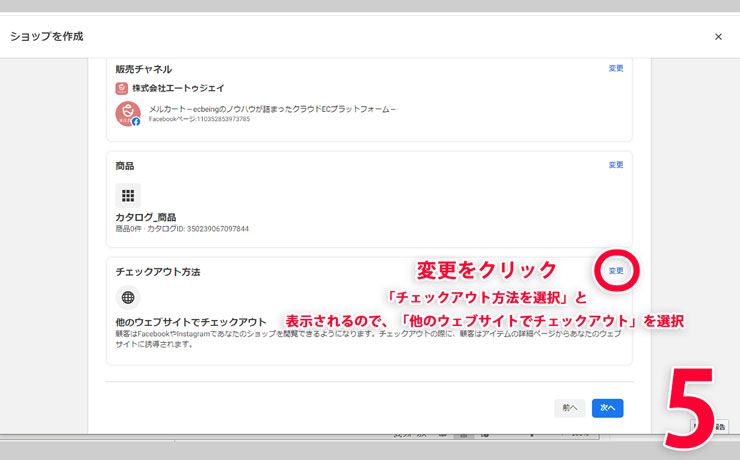Click 変更 link for チェックアウト方法 section
This screenshot has height=460, width=740.
click(x=616, y=271)
